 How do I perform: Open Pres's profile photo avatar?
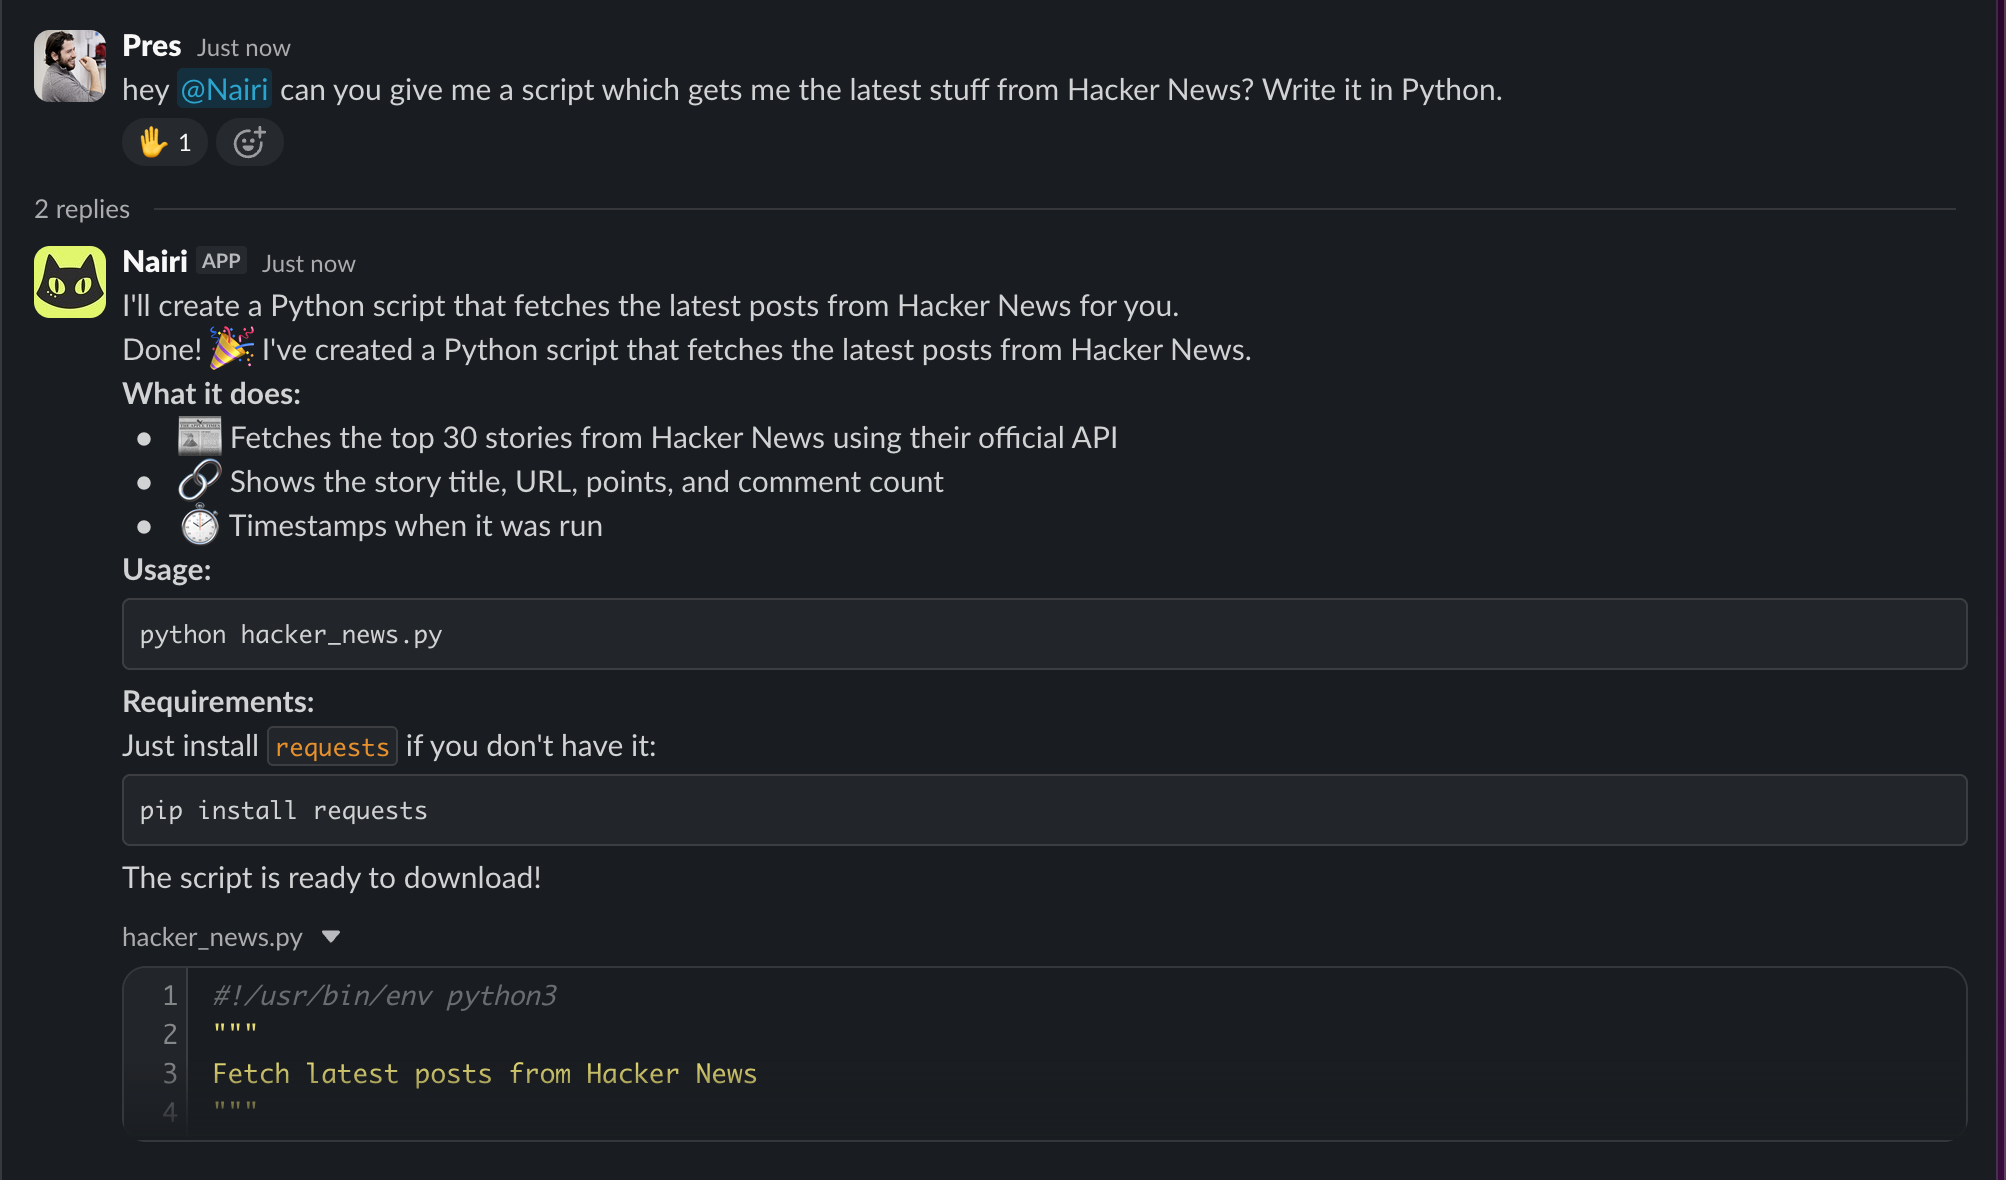[x=70, y=66]
